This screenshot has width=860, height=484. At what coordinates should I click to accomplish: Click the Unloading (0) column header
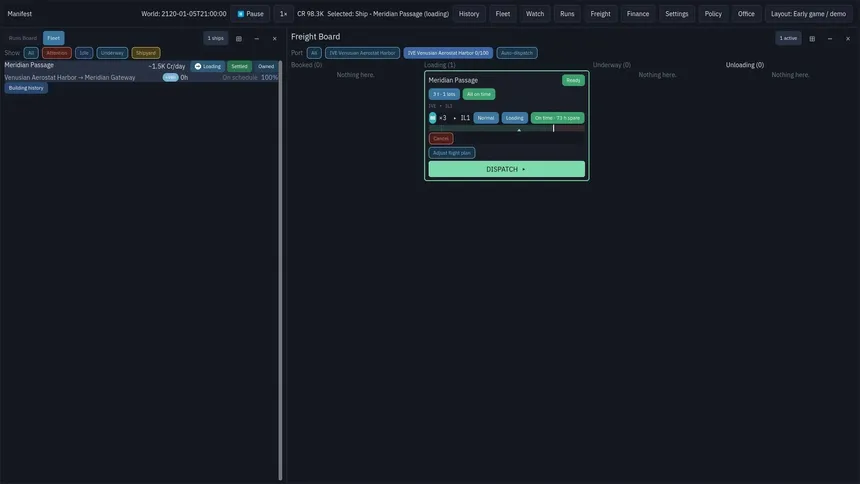coord(744,65)
